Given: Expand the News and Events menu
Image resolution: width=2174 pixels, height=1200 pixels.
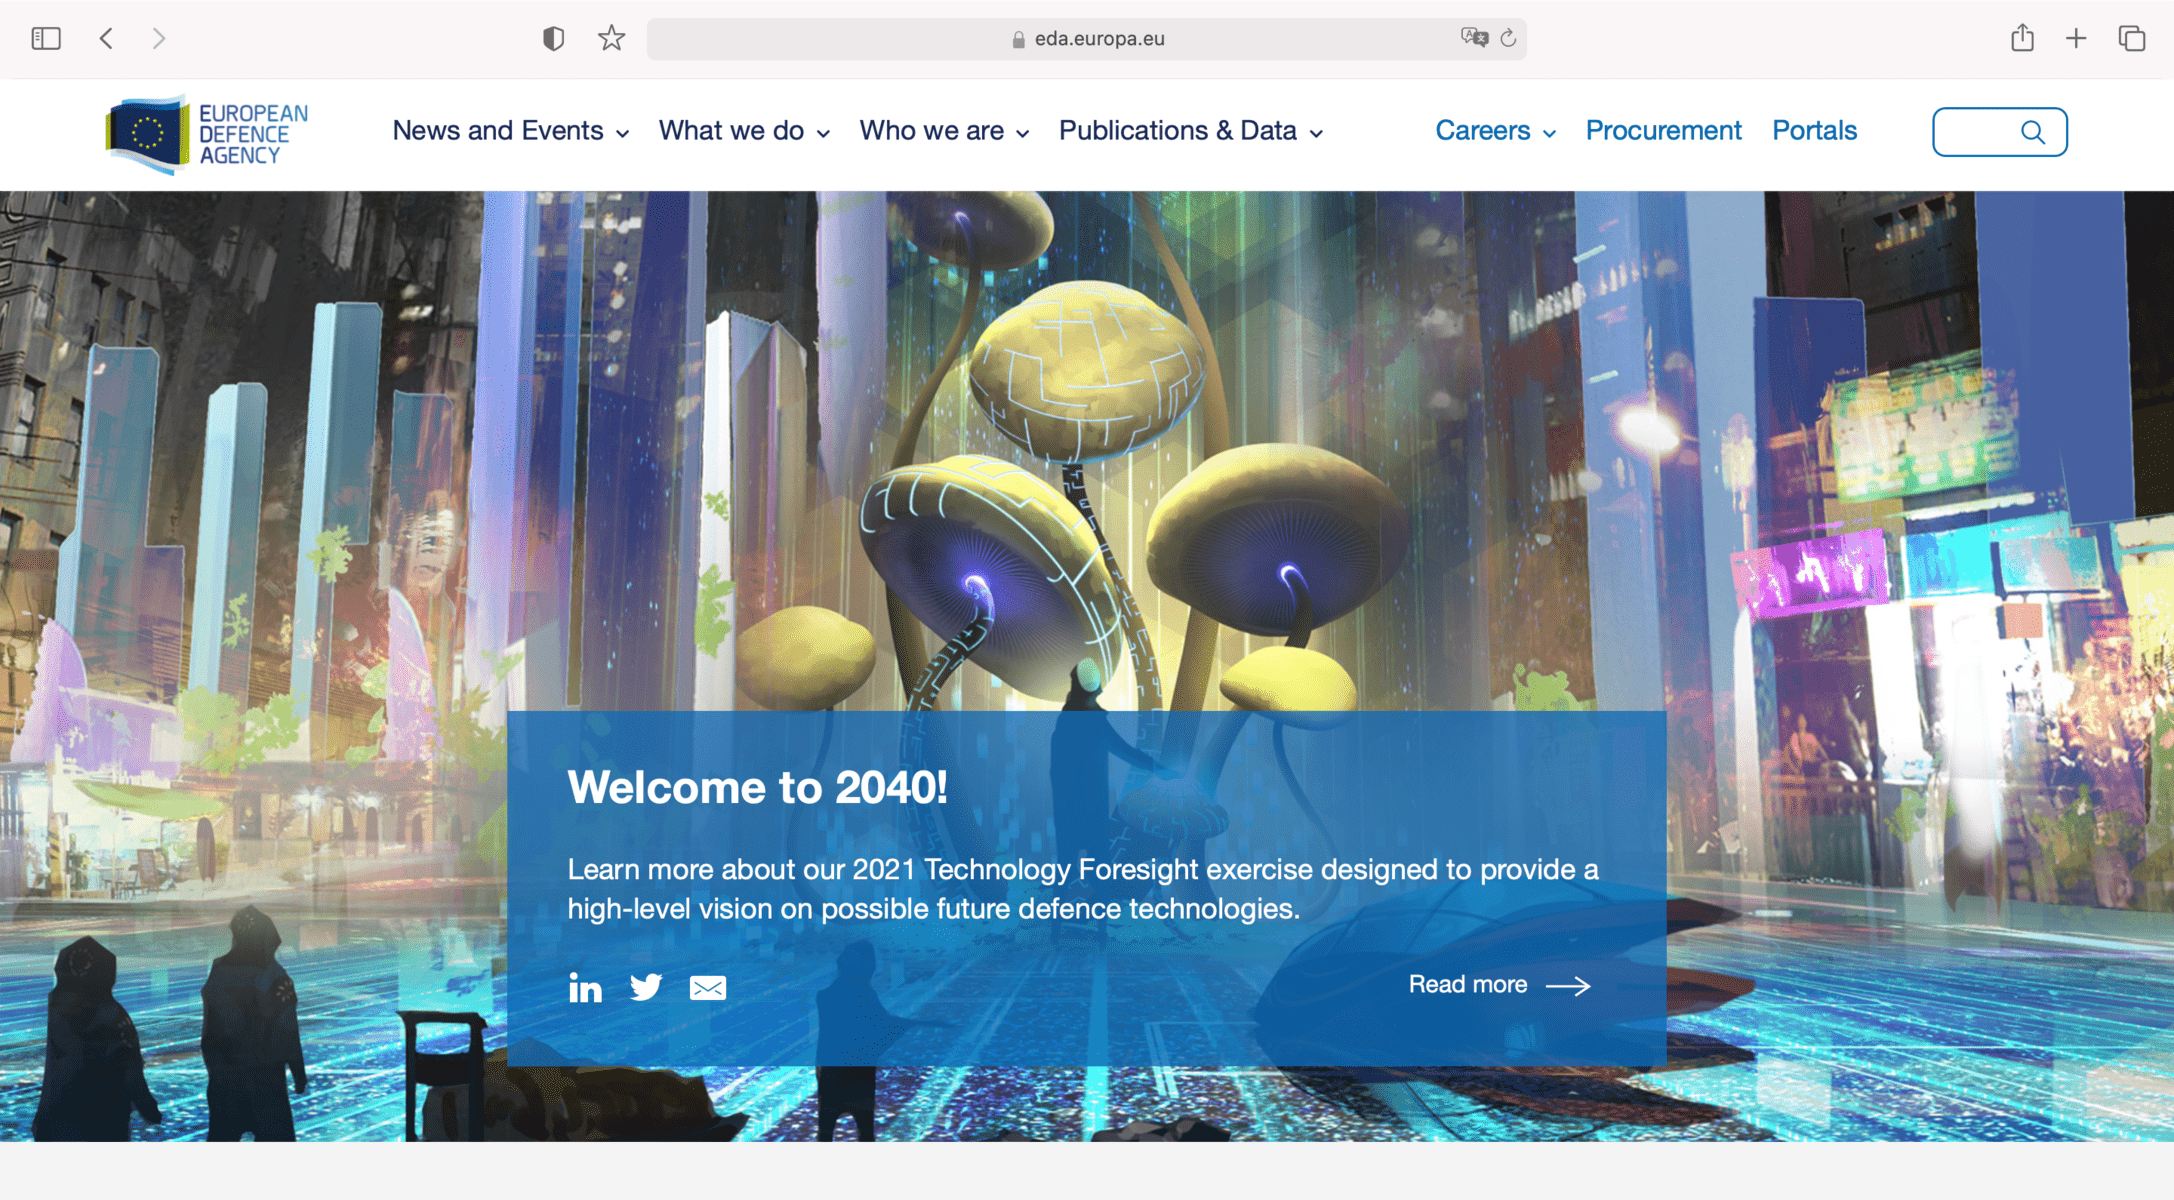Looking at the screenshot, I should (x=511, y=131).
